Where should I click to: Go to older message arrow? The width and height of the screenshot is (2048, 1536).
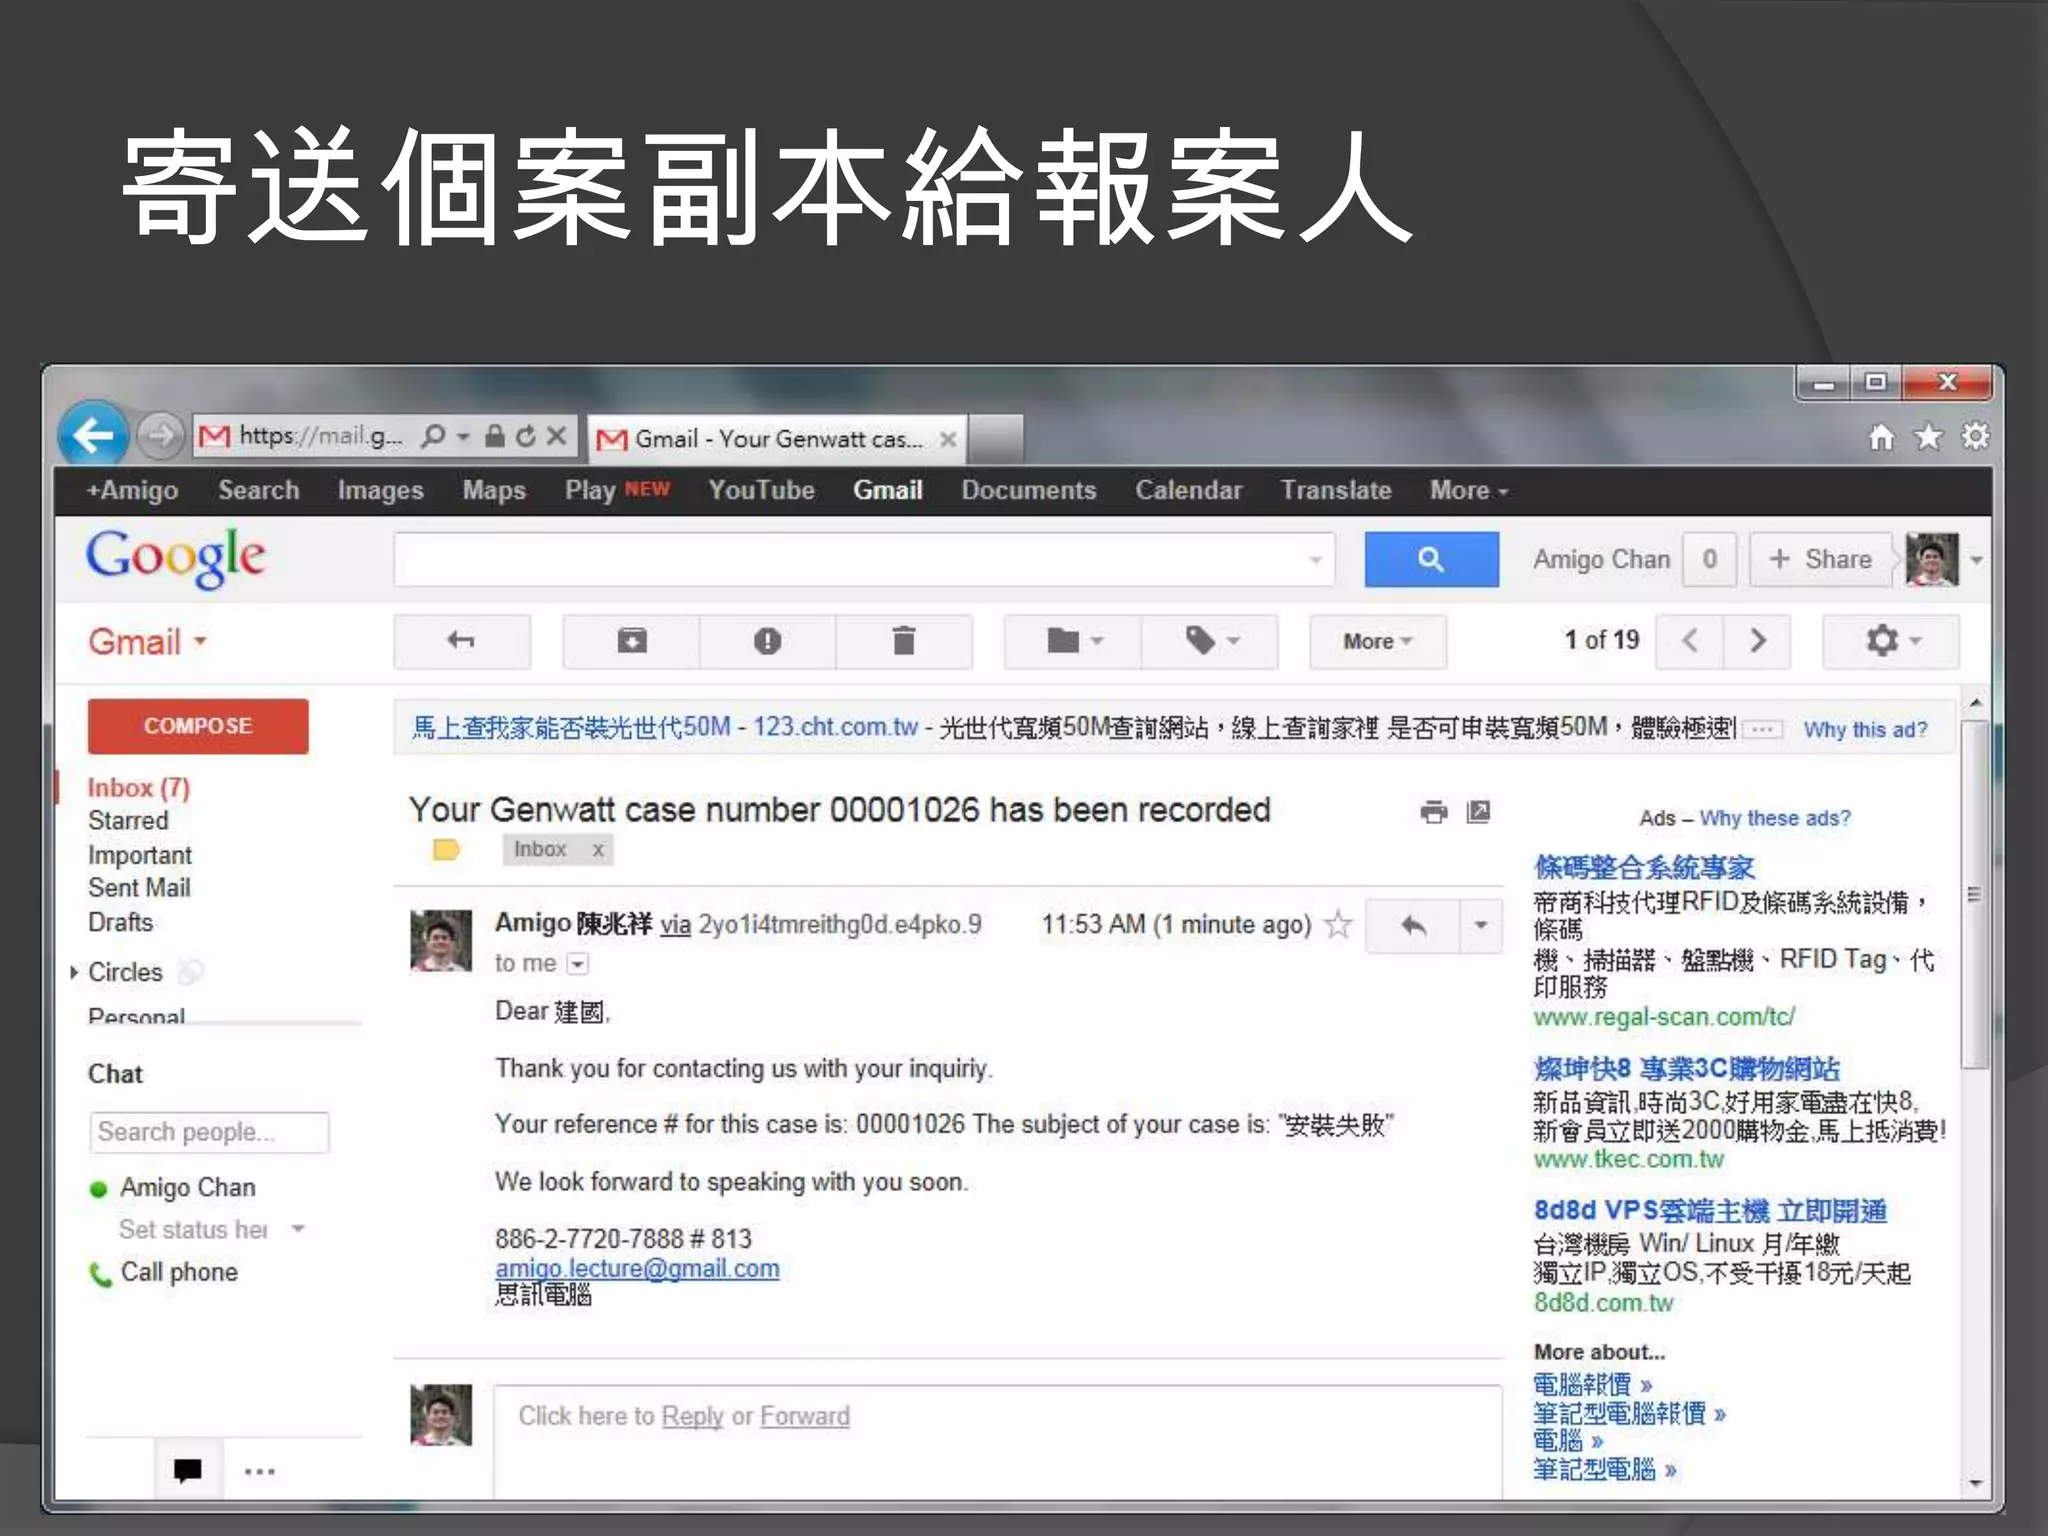click(x=1757, y=641)
